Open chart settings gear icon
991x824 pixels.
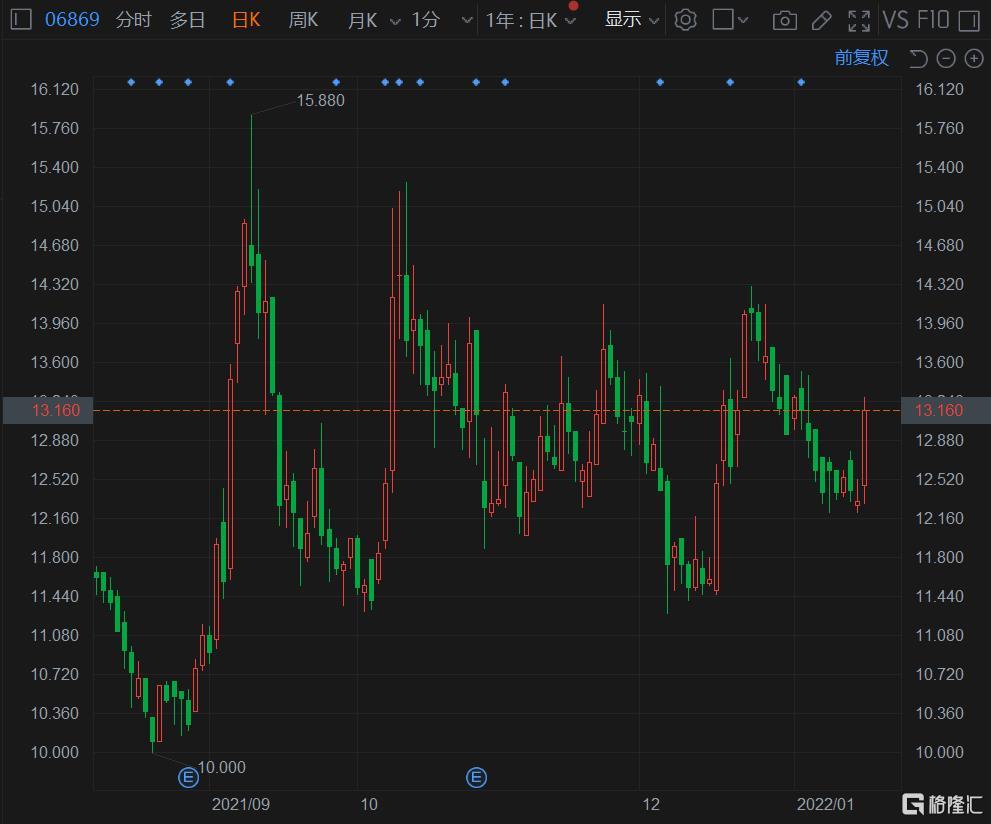click(x=685, y=20)
